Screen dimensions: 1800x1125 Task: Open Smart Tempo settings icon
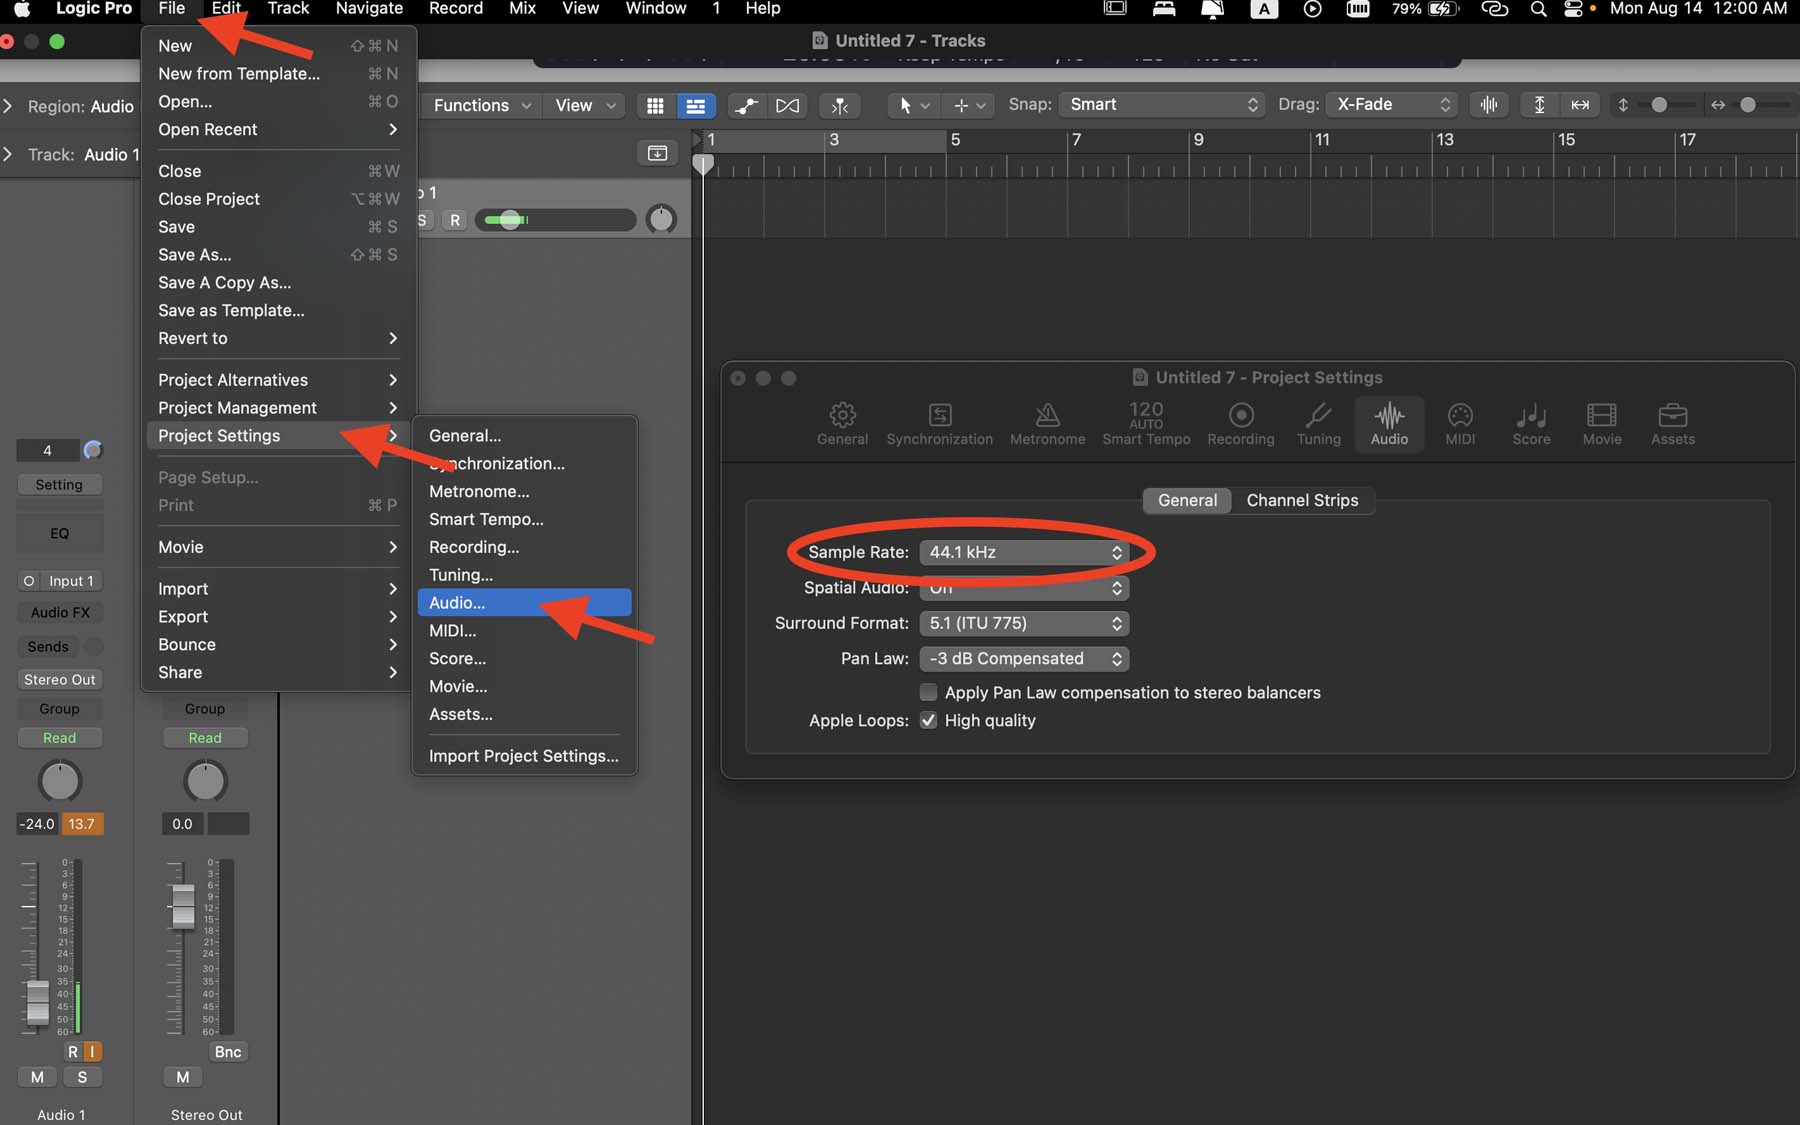click(x=1146, y=424)
